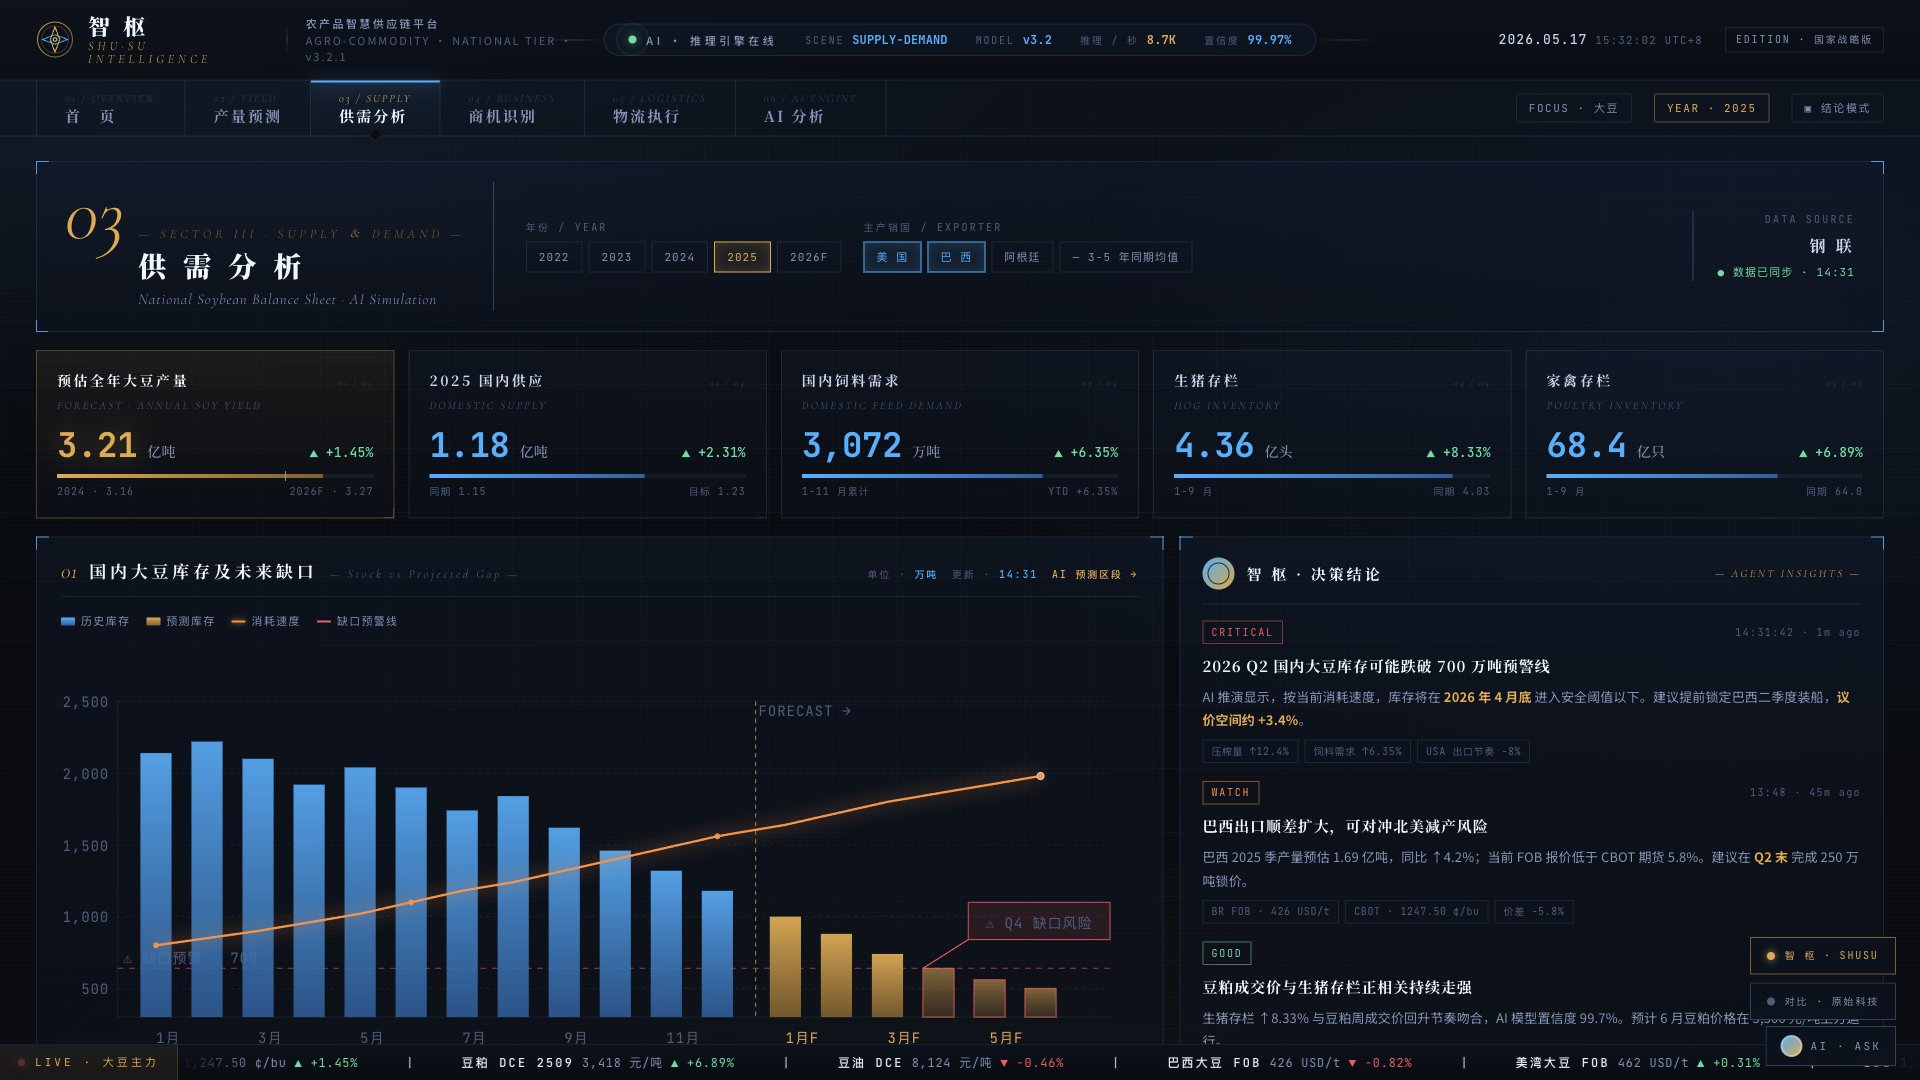Click the 巴西大豆 FOB ticker entry
The image size is (1920, 1080).
pyautogui.click(x=1289, y=1063)
